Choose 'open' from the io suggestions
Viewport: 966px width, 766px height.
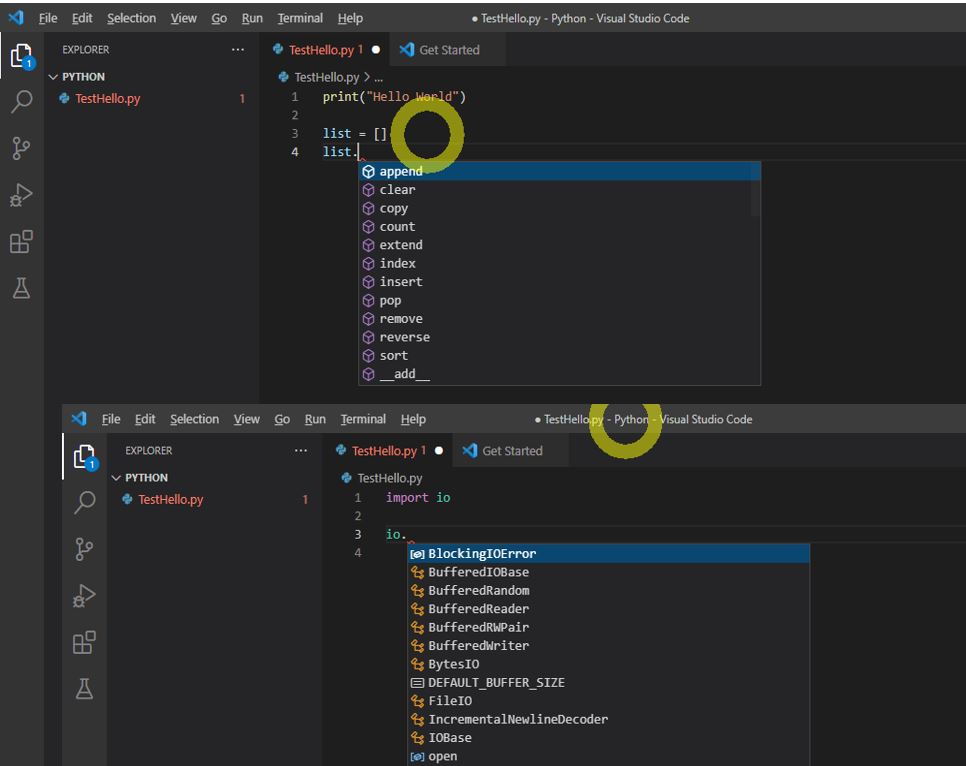pos(609,757)
